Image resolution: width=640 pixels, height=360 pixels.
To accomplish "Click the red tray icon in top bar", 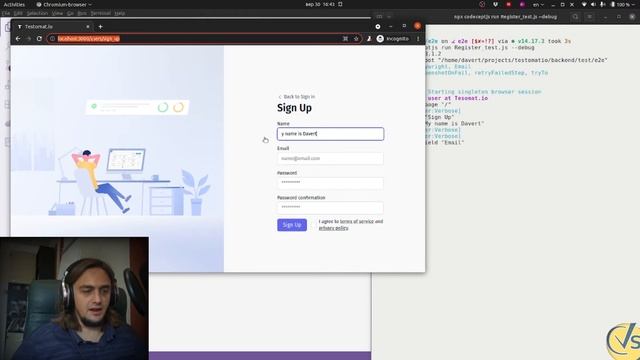I will [x=509, y=4].
